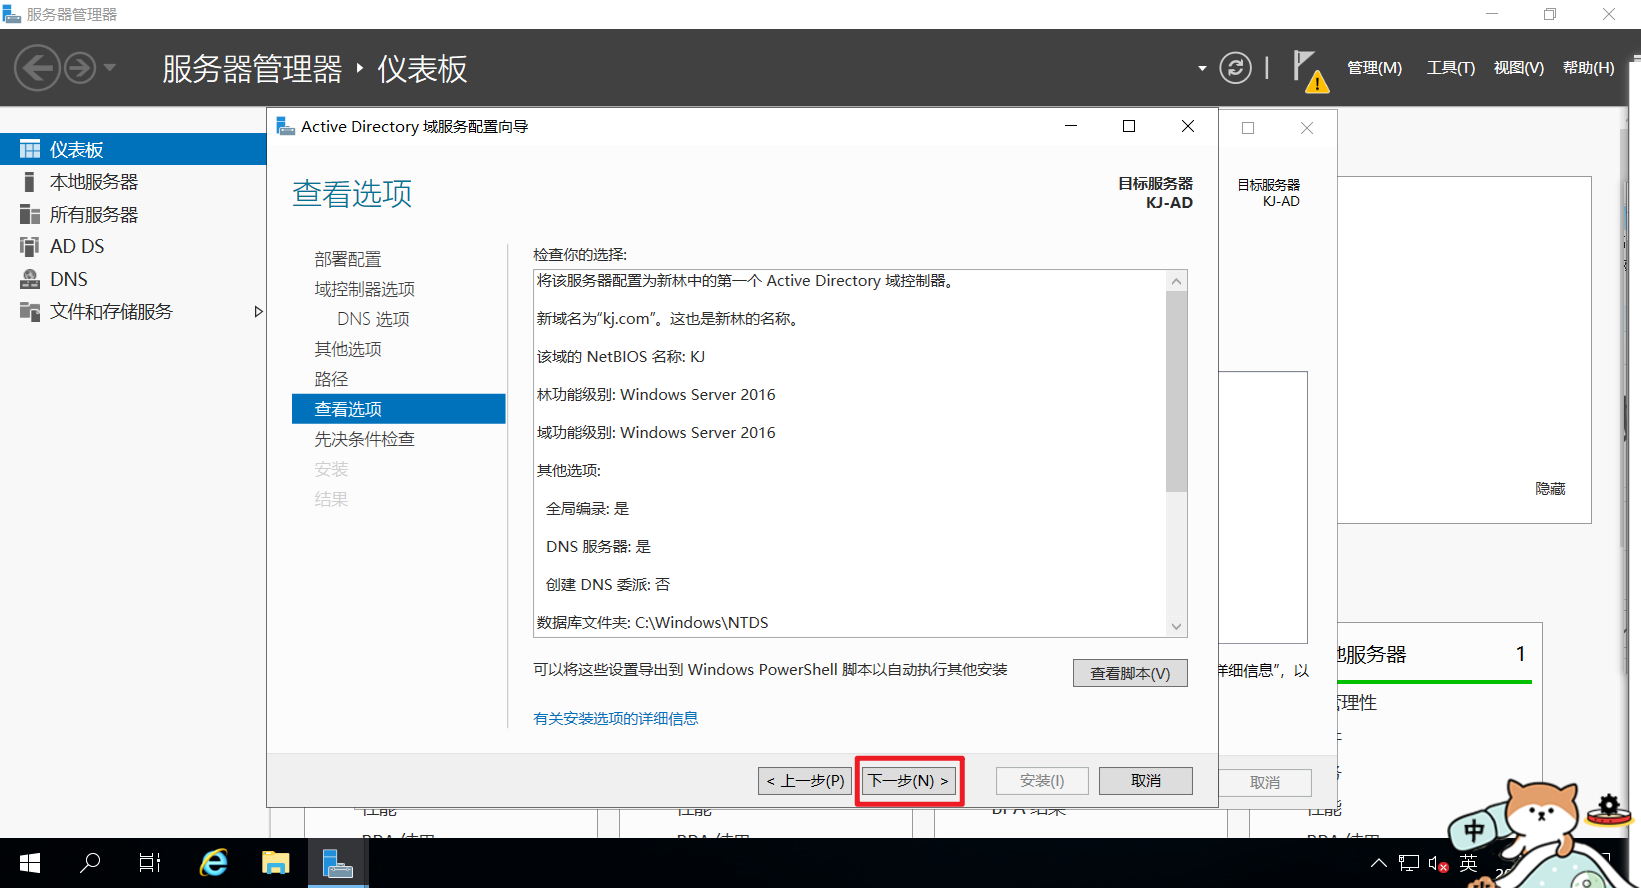Click the 查看脚本(V) button
The height and width of the screenshot is (888, 1641).
[x=1130, y=673]
